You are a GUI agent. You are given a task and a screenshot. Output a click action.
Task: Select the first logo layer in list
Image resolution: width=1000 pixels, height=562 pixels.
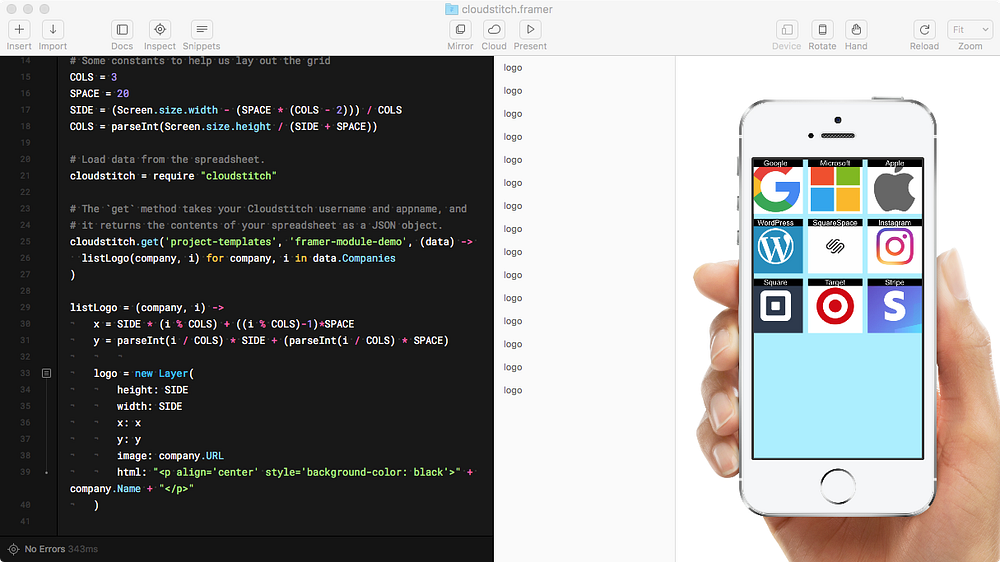[x=513, y=68]
